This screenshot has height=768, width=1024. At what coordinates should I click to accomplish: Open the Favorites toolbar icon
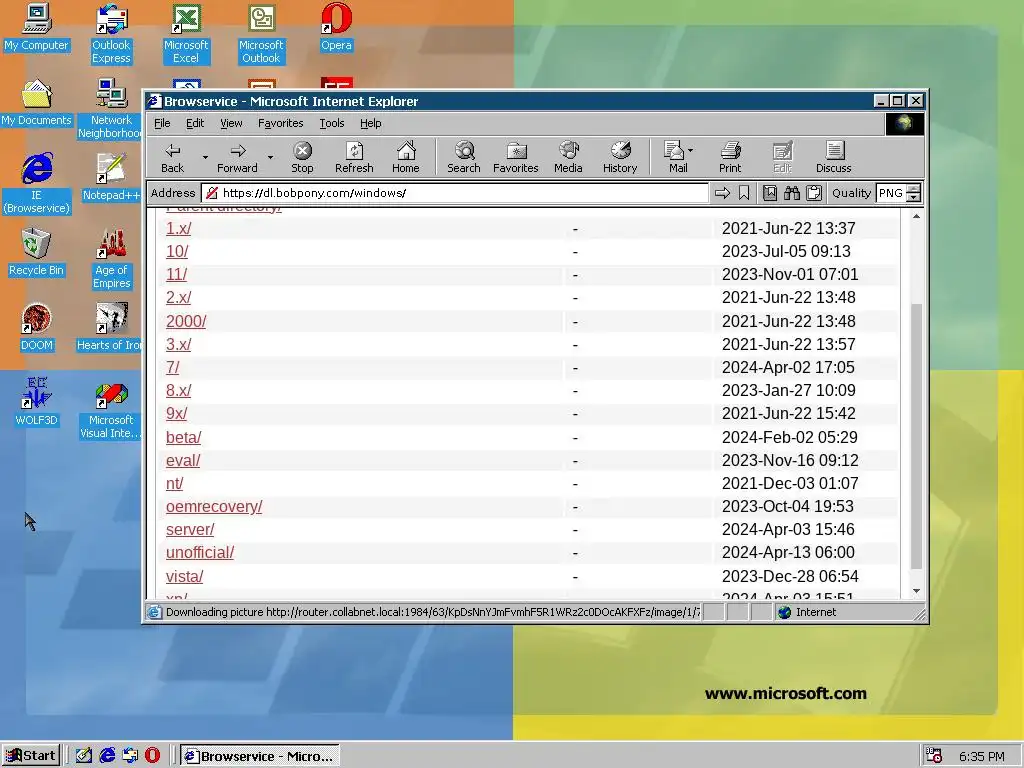(x=516, y=157)
